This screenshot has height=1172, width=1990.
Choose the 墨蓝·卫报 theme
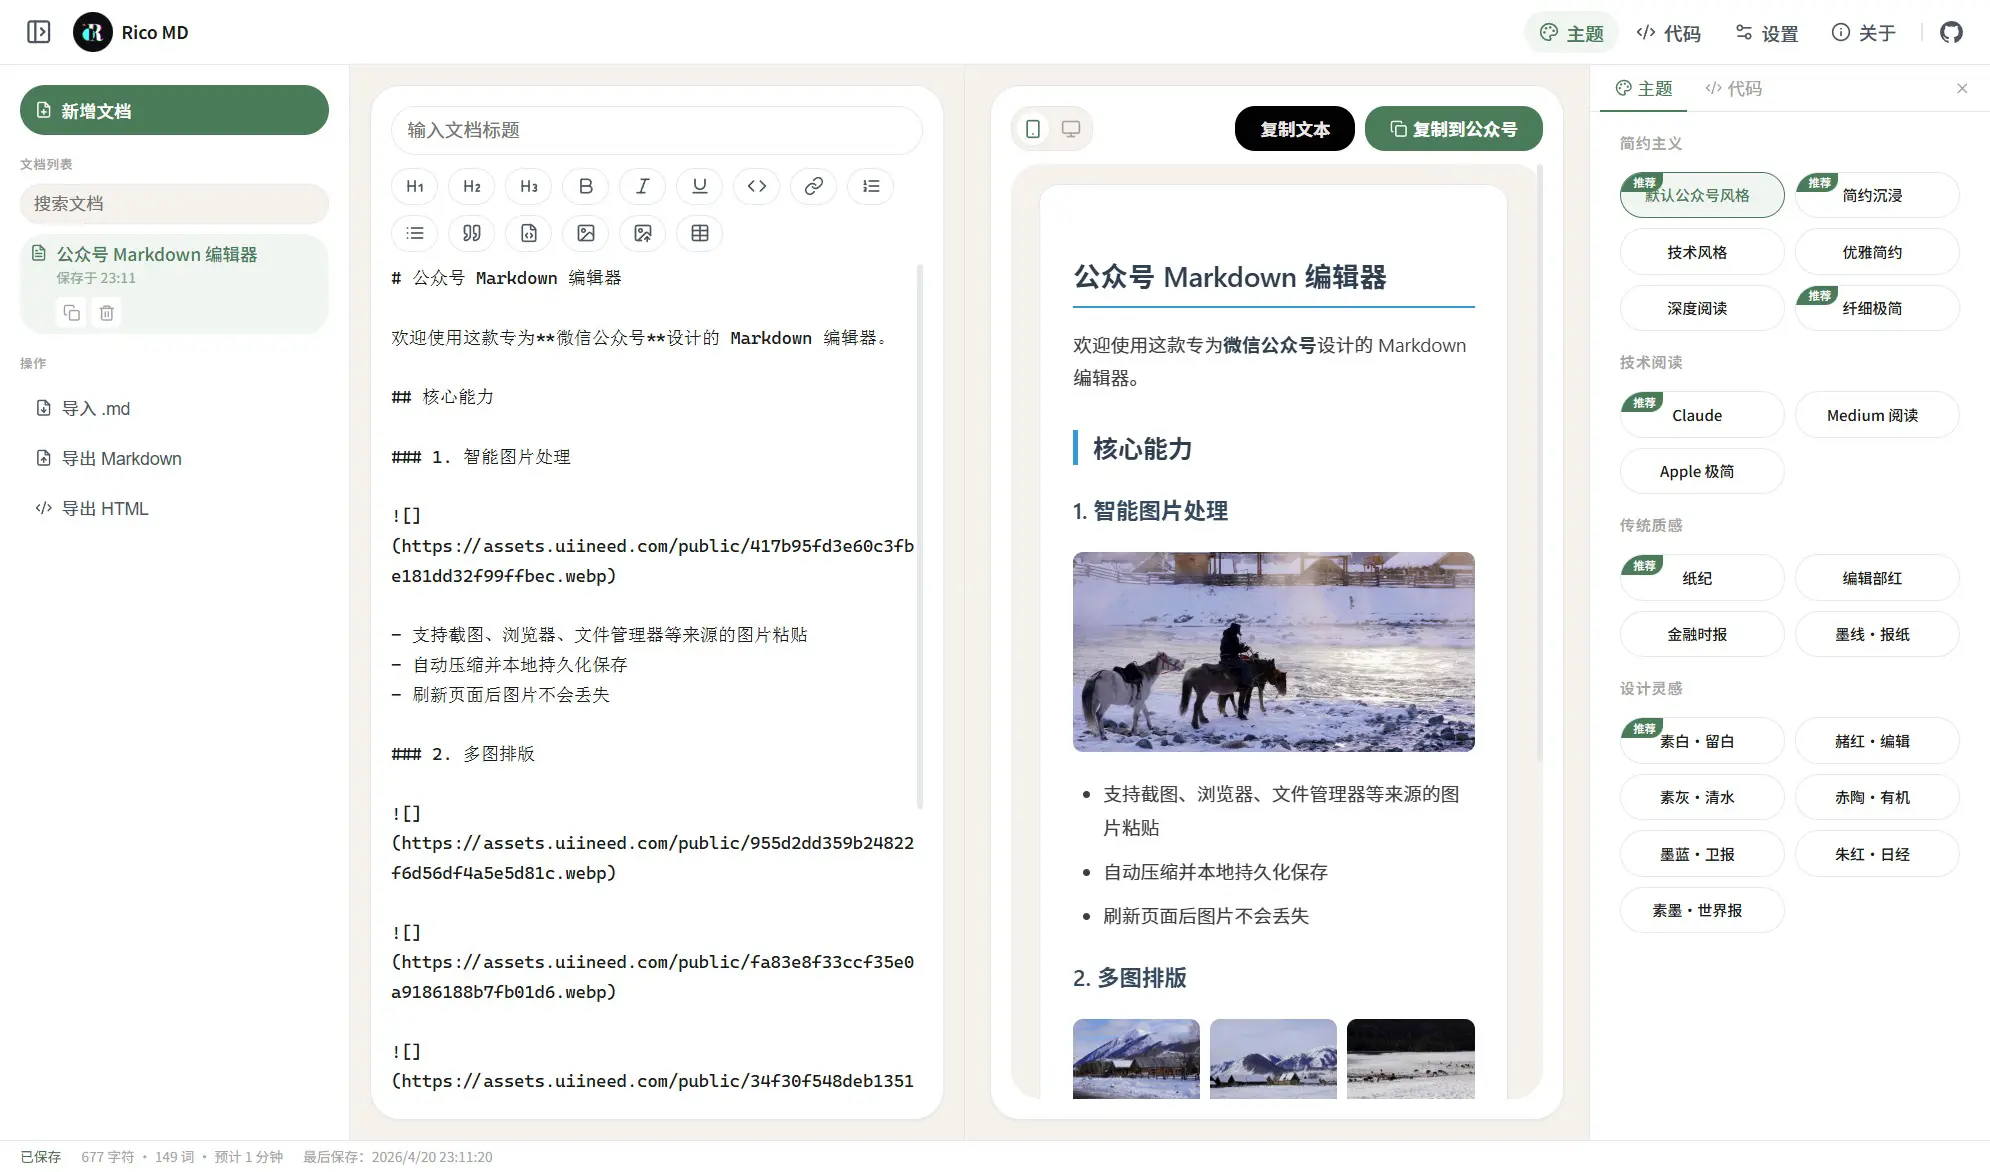[1702, 854]
